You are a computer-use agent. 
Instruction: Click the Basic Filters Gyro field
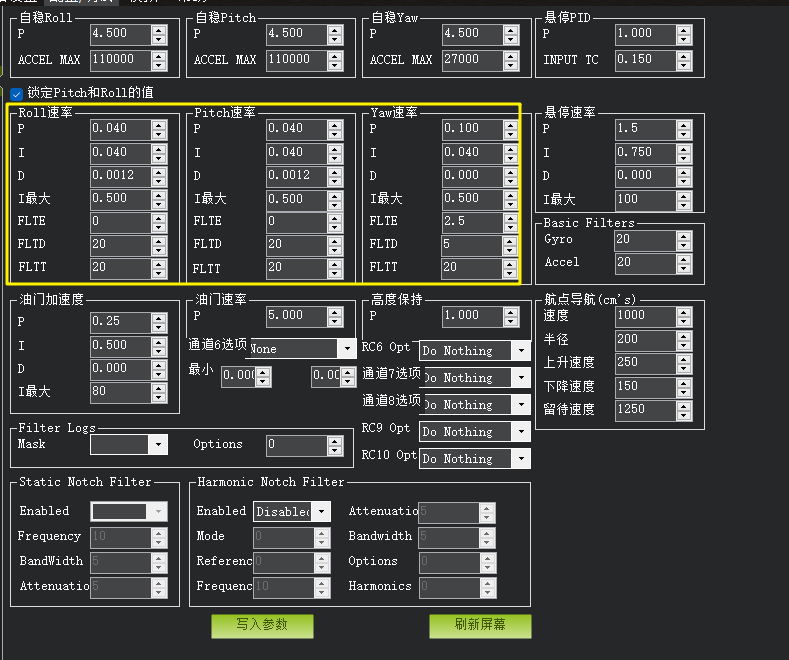click(x=644, y=240)
